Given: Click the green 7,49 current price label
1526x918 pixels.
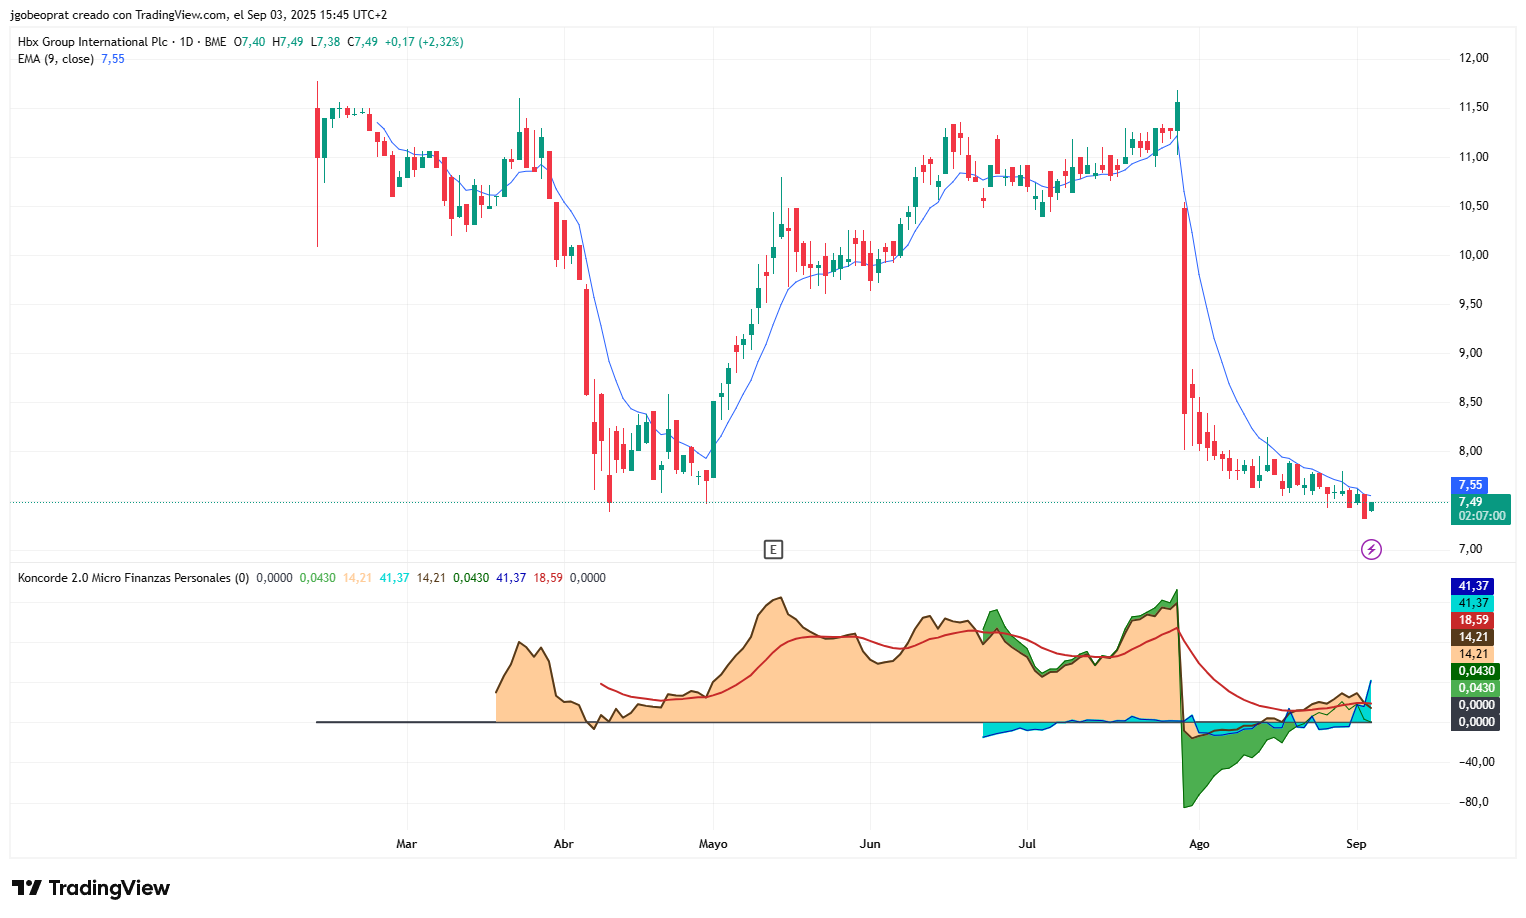Looking at the screenshot, I should click(1481, 509).
